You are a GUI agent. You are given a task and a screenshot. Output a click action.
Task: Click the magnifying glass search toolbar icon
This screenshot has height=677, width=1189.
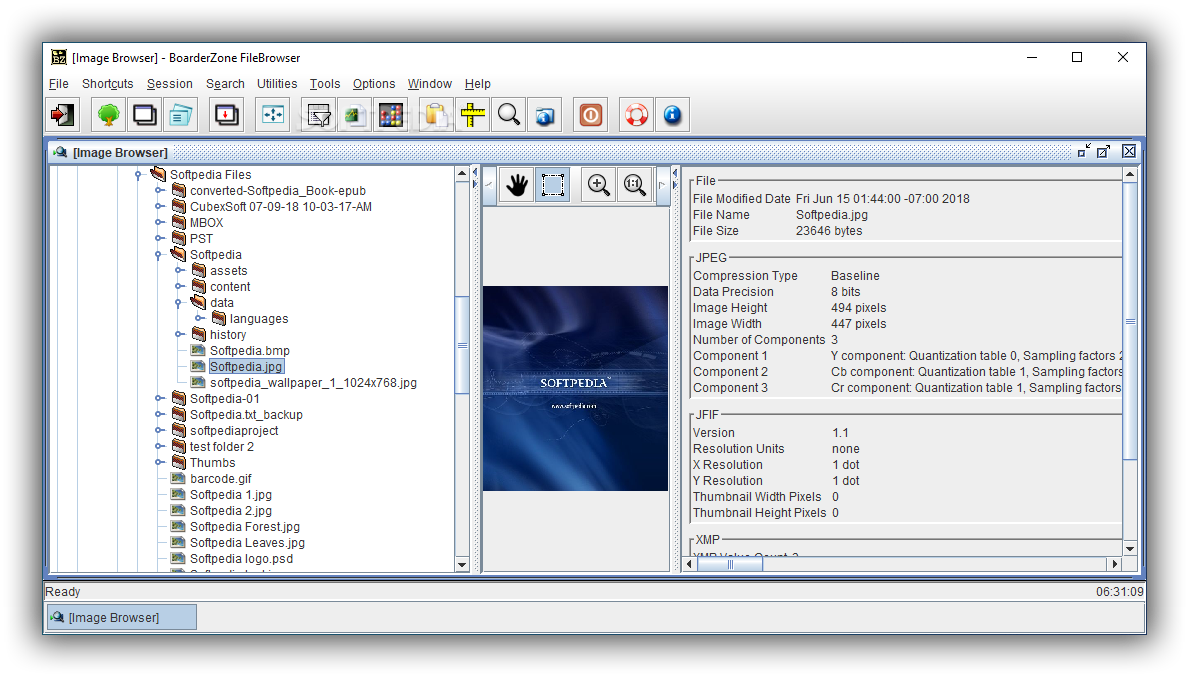click(x=509, y=115)
